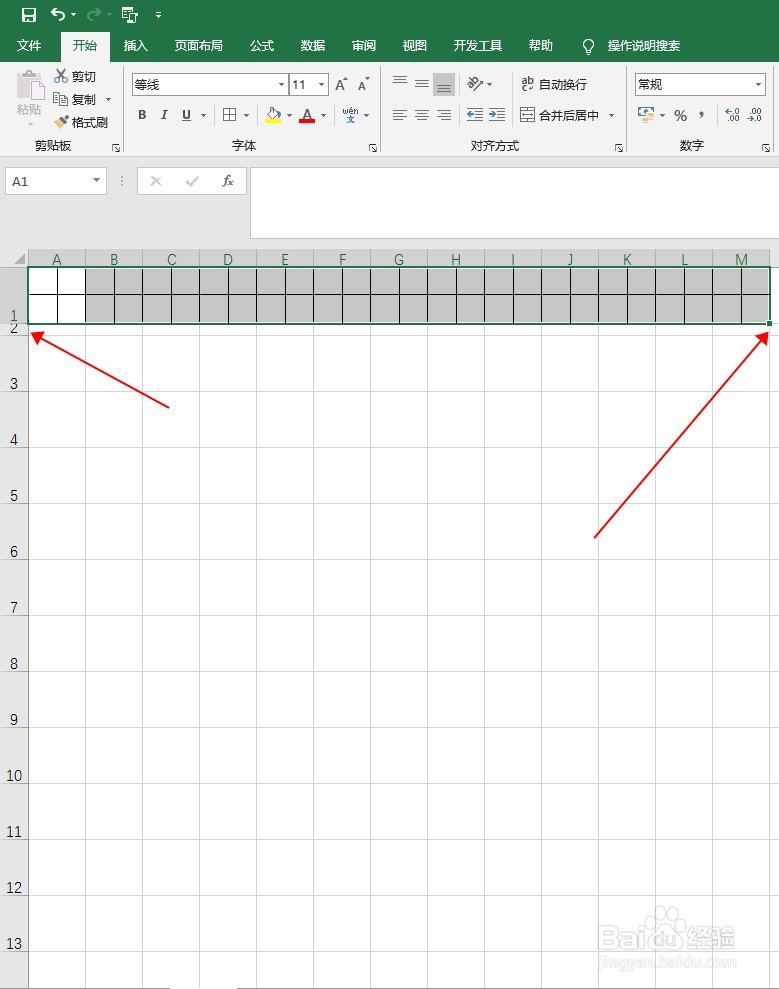Click the 操作说明搜索 search box
The image size is (779, 989).
click(x=643, y=45)
